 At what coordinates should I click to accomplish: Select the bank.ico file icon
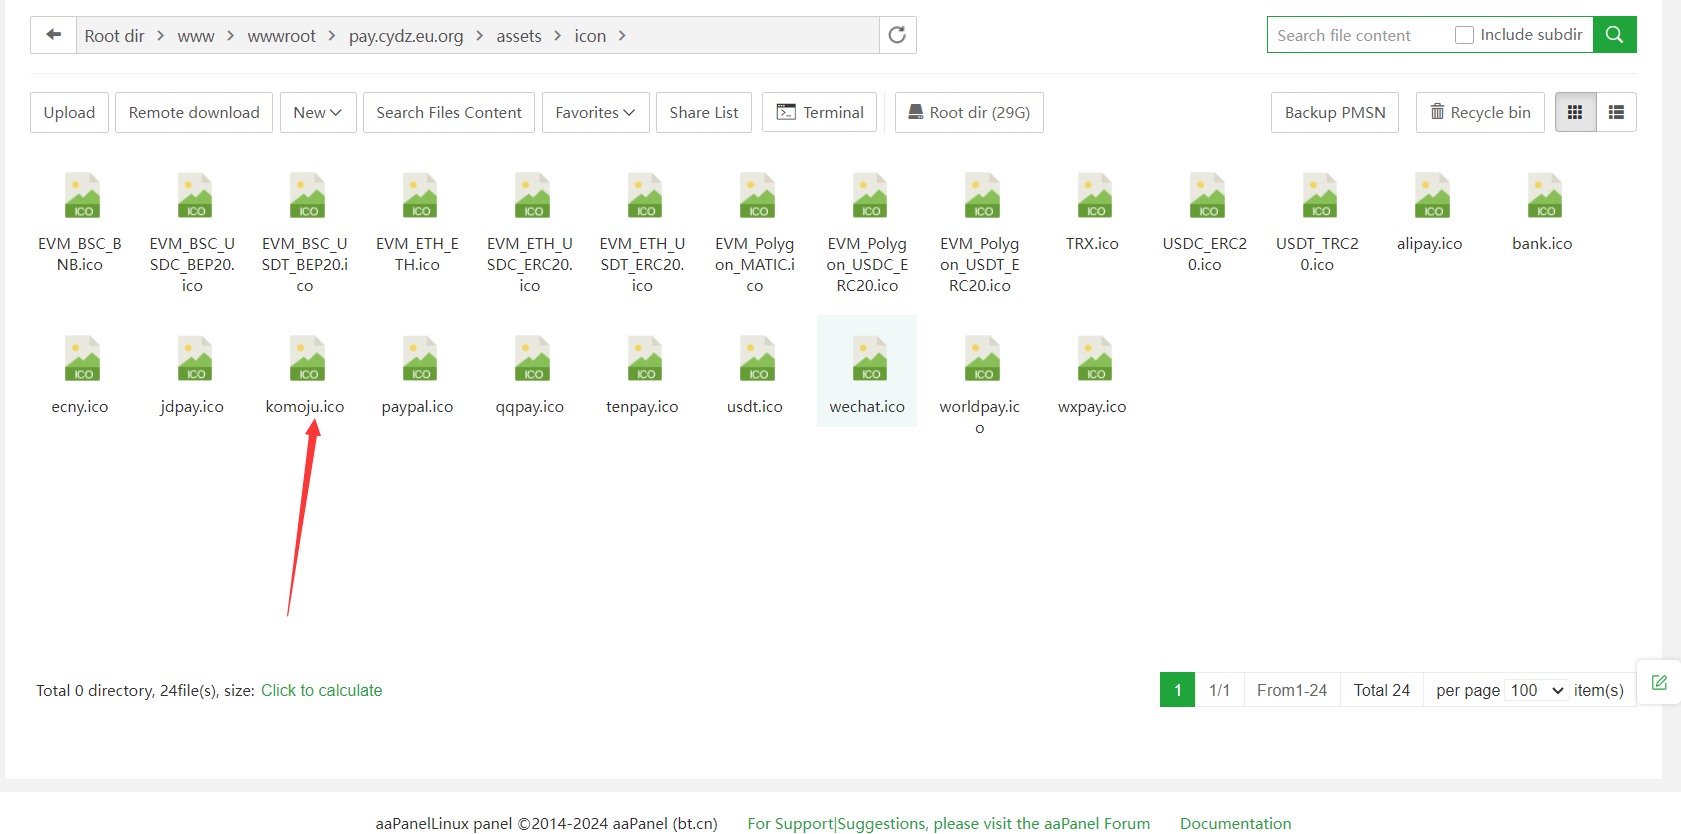tap(1544, 196)
